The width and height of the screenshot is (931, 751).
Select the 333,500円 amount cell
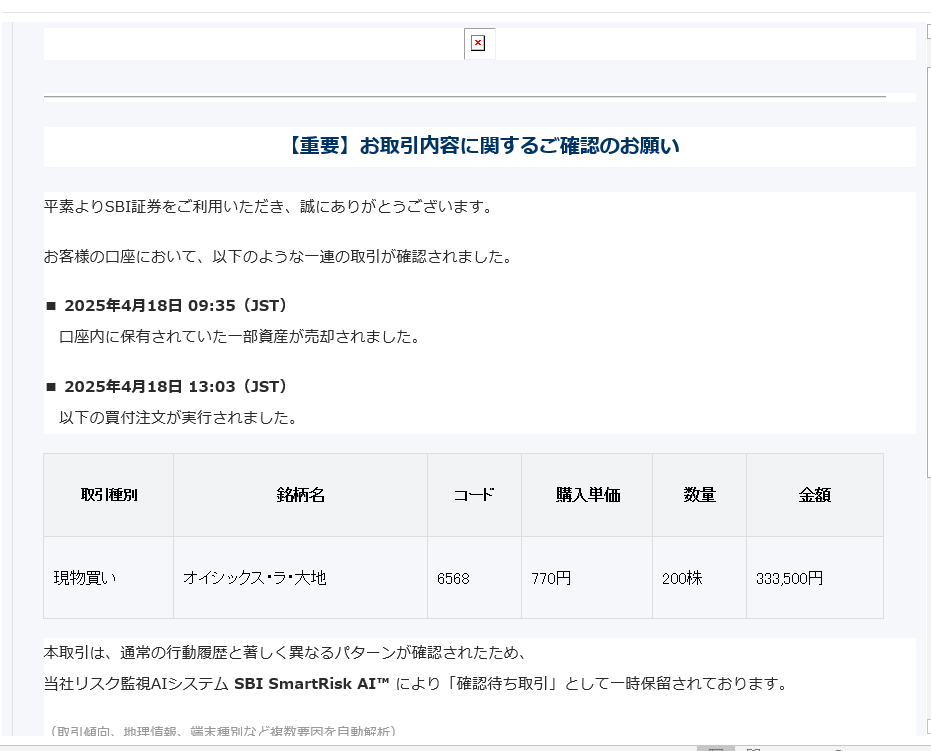(x=789, y=578)
